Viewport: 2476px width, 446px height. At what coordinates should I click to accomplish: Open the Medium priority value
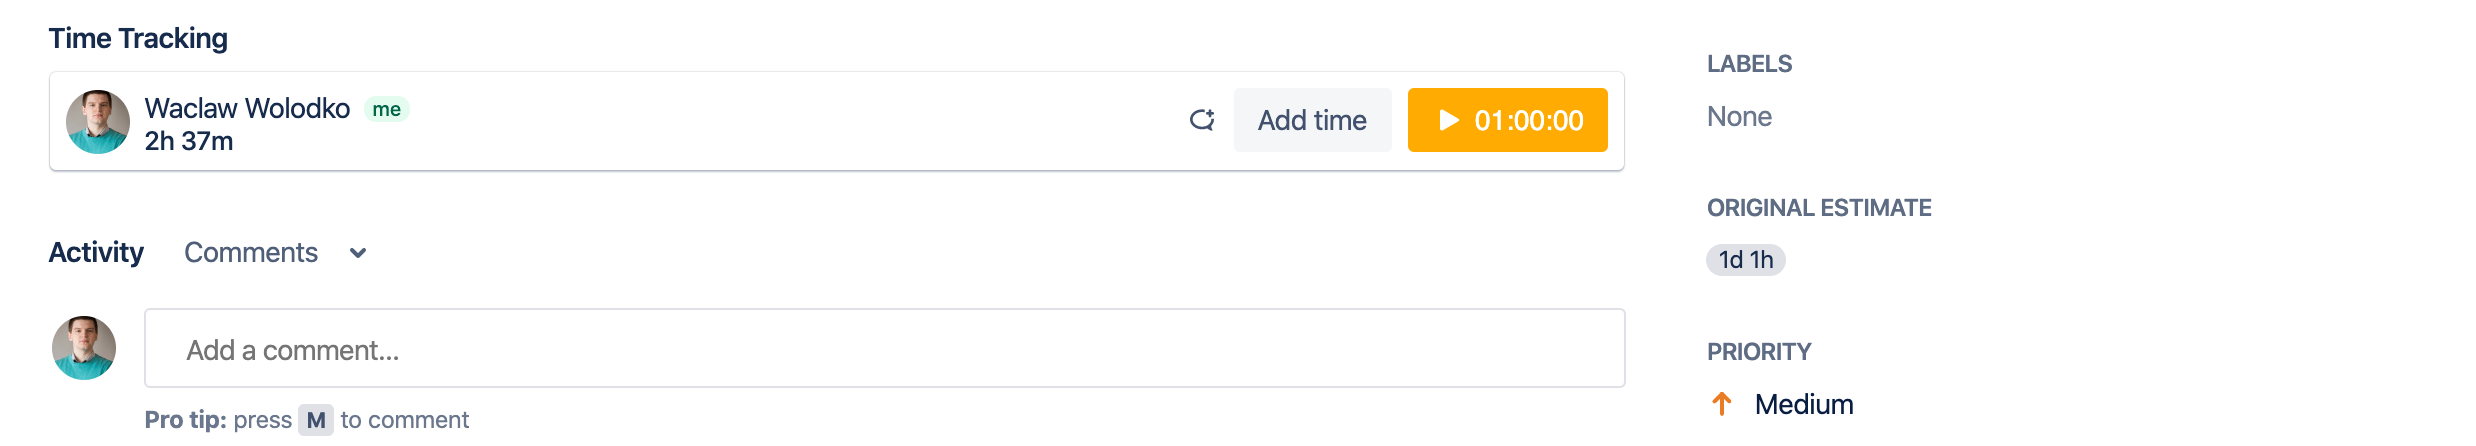pyautogui.click(x=1804, y=404)
